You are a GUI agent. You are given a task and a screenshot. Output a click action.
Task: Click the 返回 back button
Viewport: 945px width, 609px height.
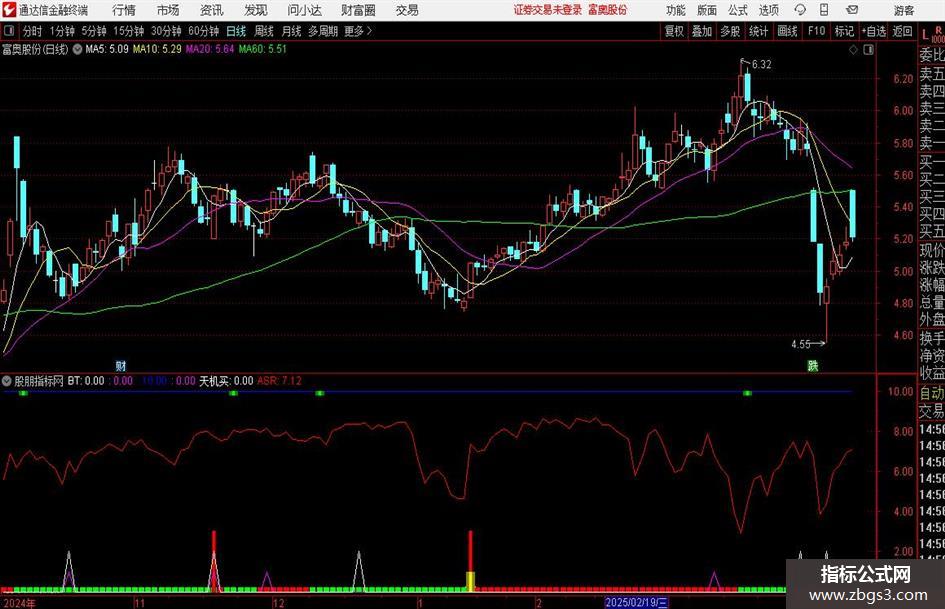pyautogui.click(x=903, y=31)
